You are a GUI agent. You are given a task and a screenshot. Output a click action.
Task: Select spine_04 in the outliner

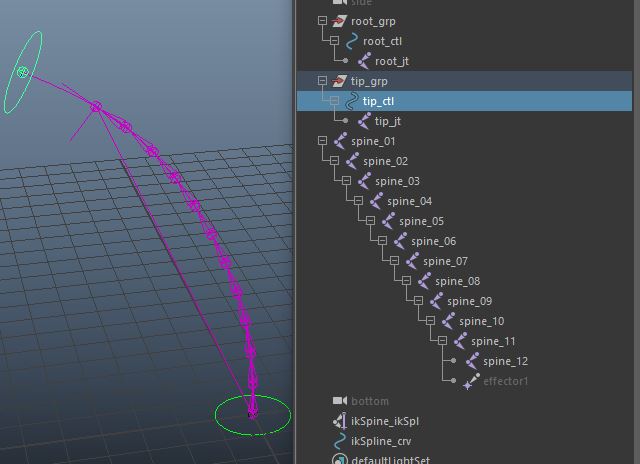tap(409, 201)
